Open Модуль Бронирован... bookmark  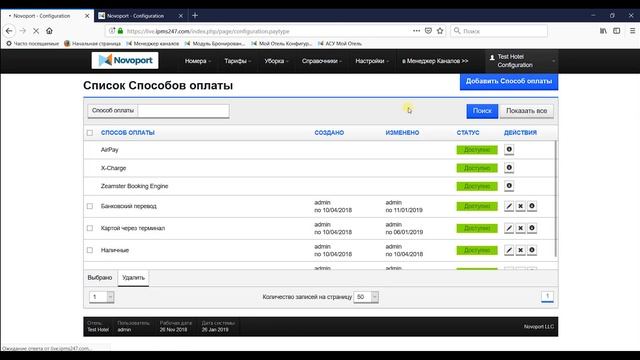click(x=215, y=43)
